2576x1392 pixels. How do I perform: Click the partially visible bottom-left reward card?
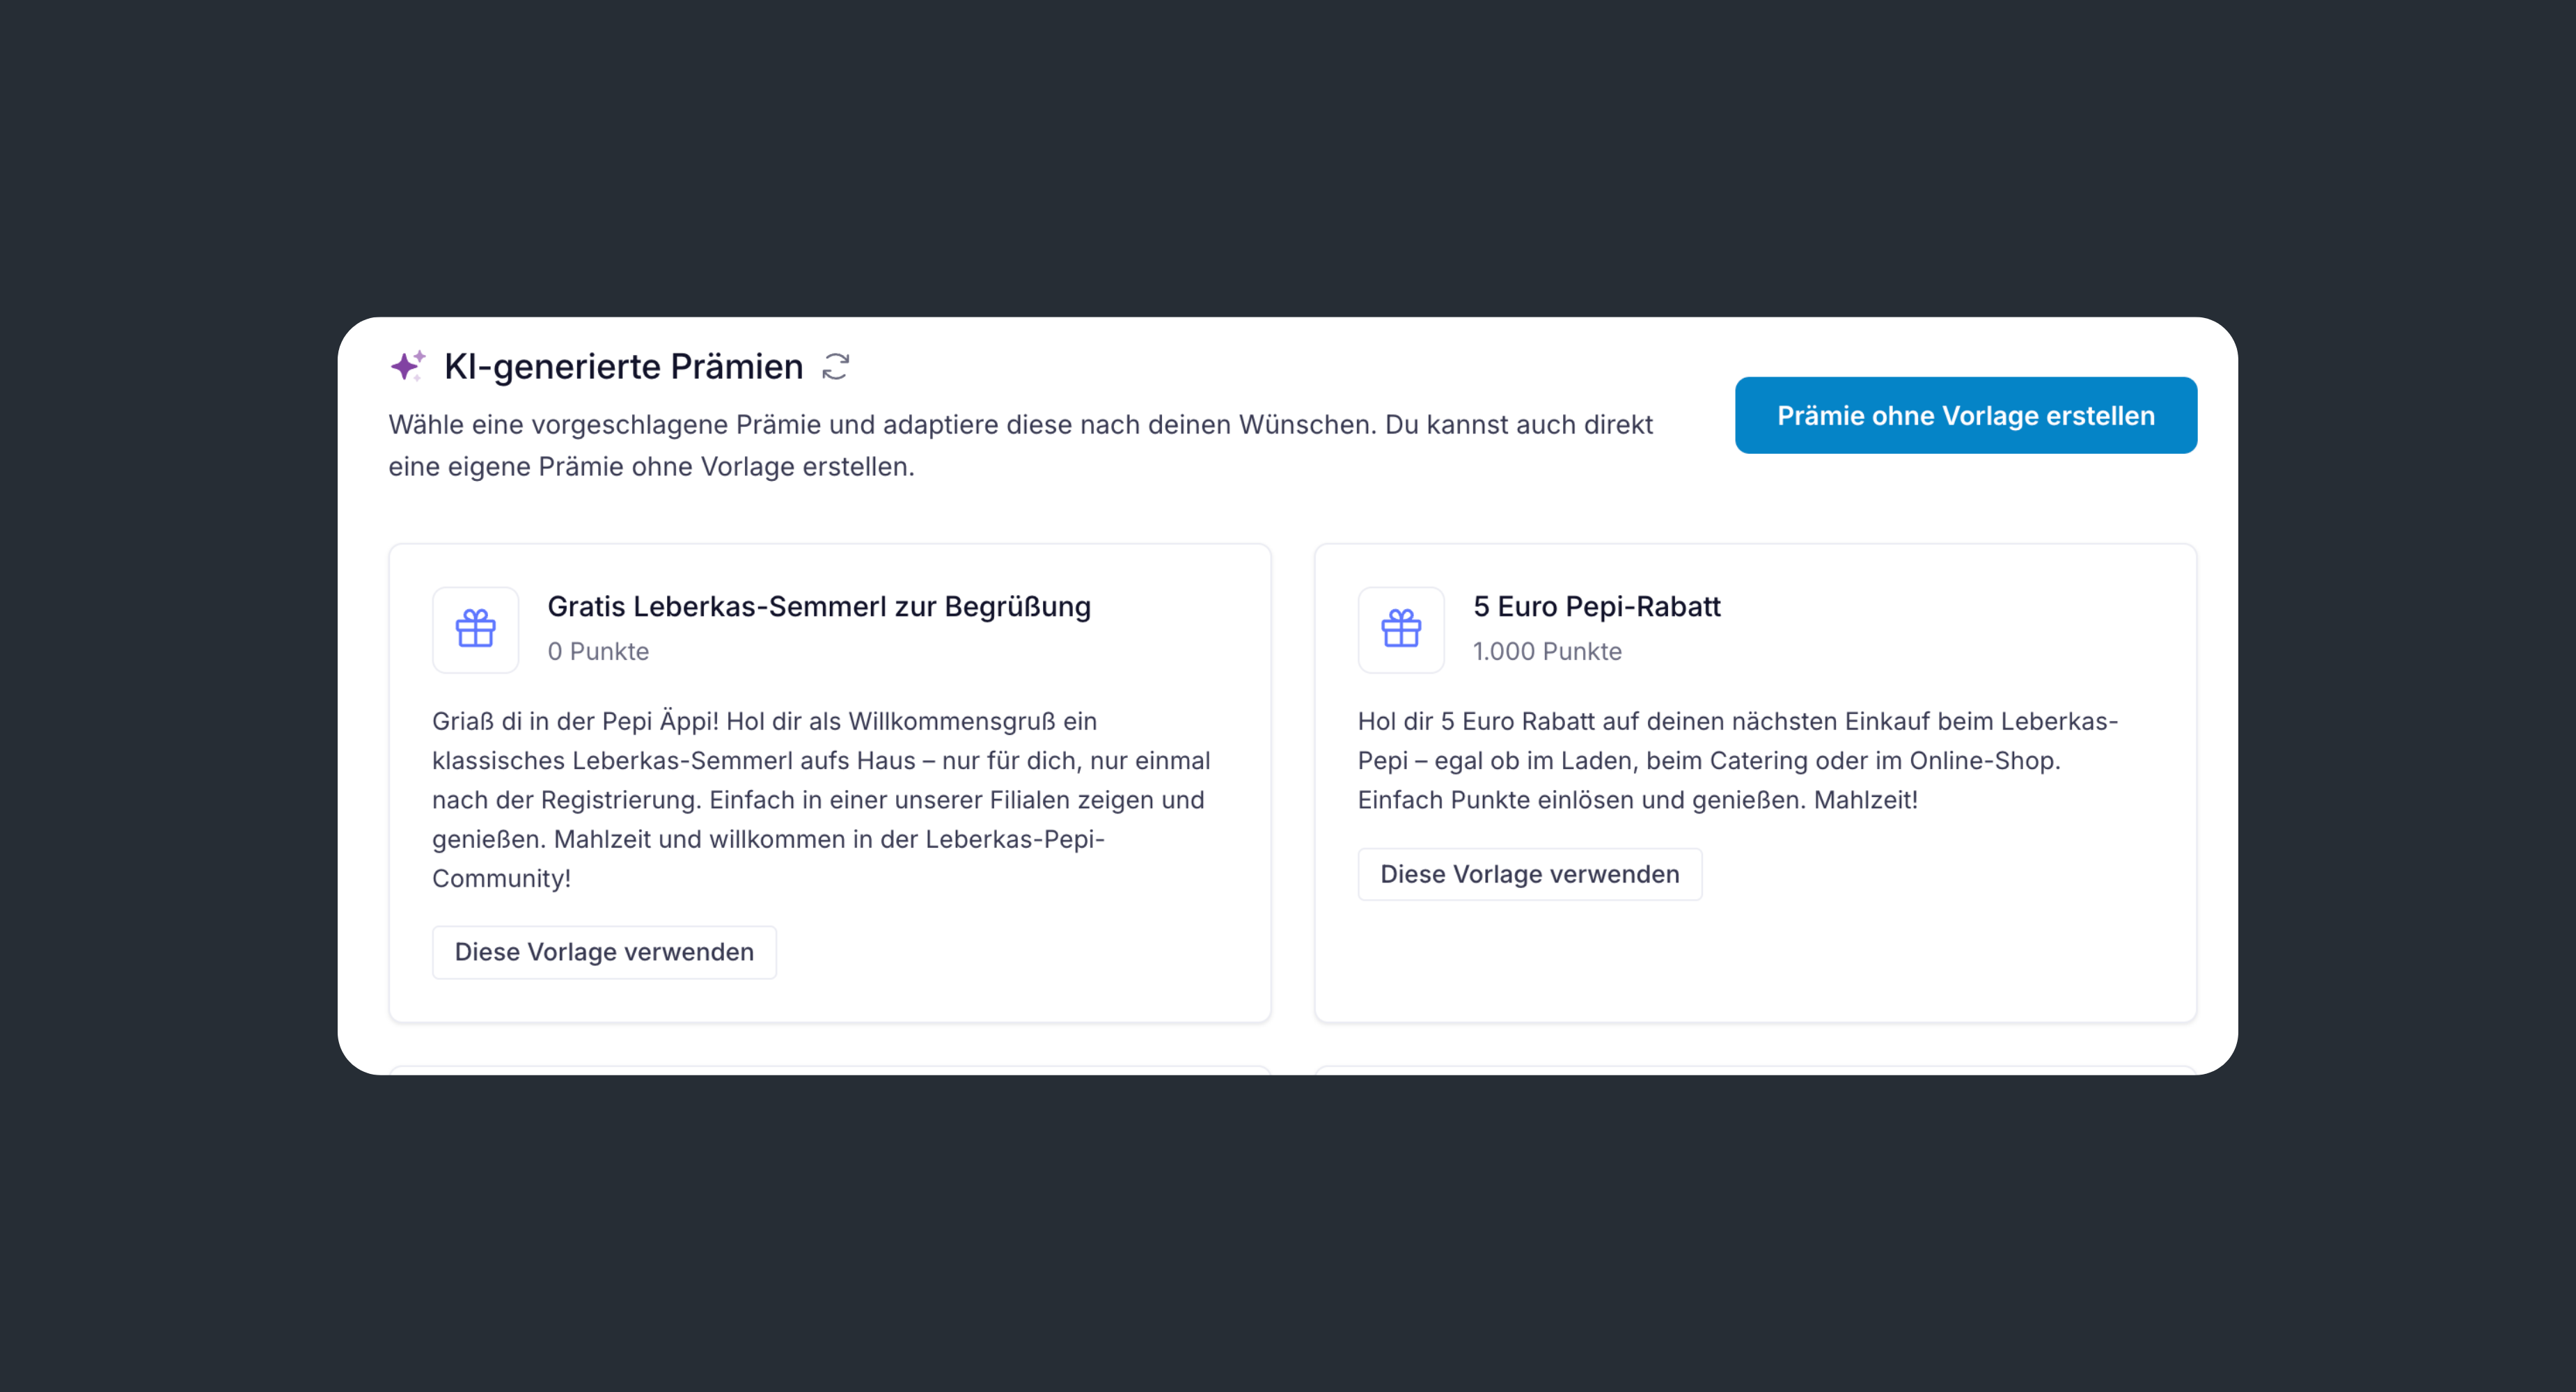829,1070
